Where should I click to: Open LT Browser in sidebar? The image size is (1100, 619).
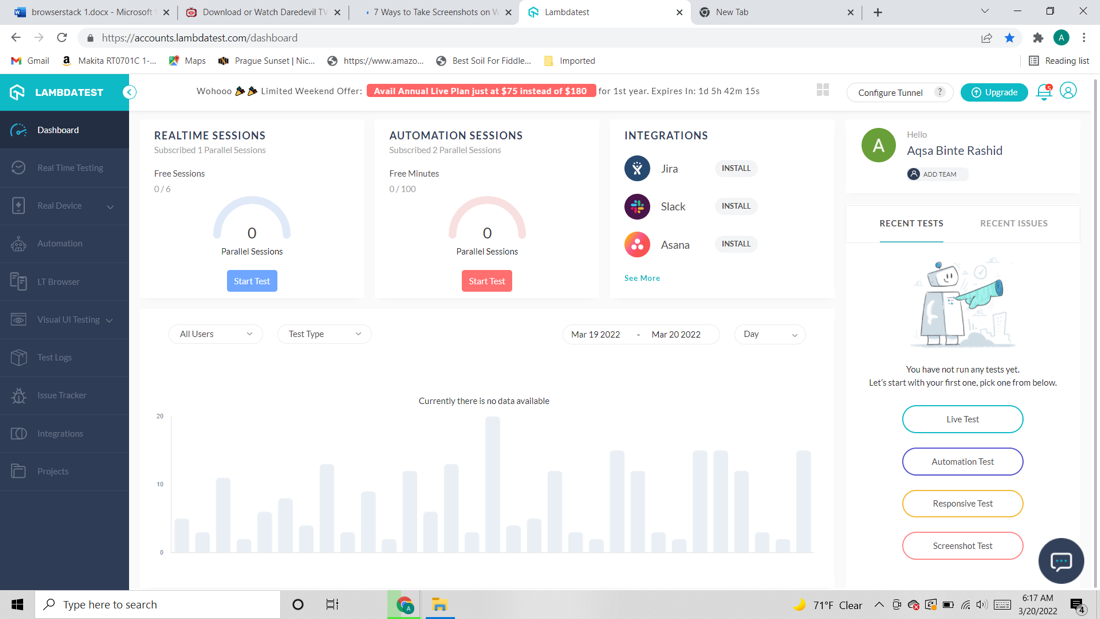coord(65,281)
